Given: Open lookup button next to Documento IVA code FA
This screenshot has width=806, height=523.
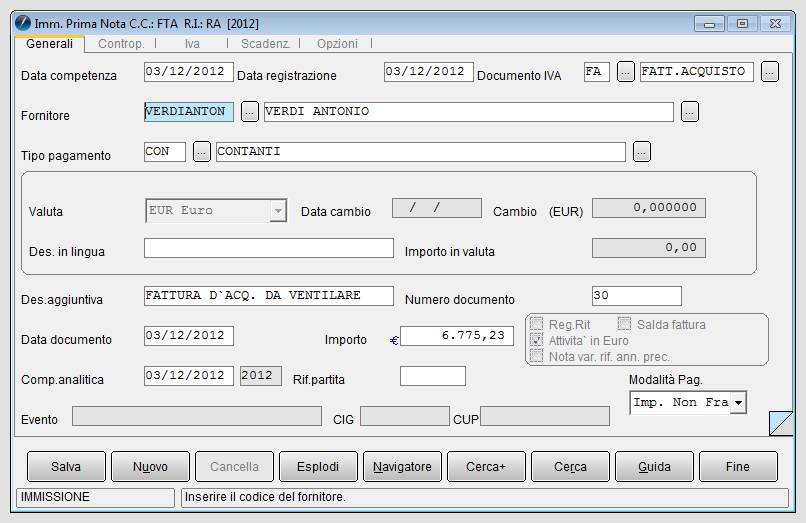Looking at the screenshot, I should [626, 72].
